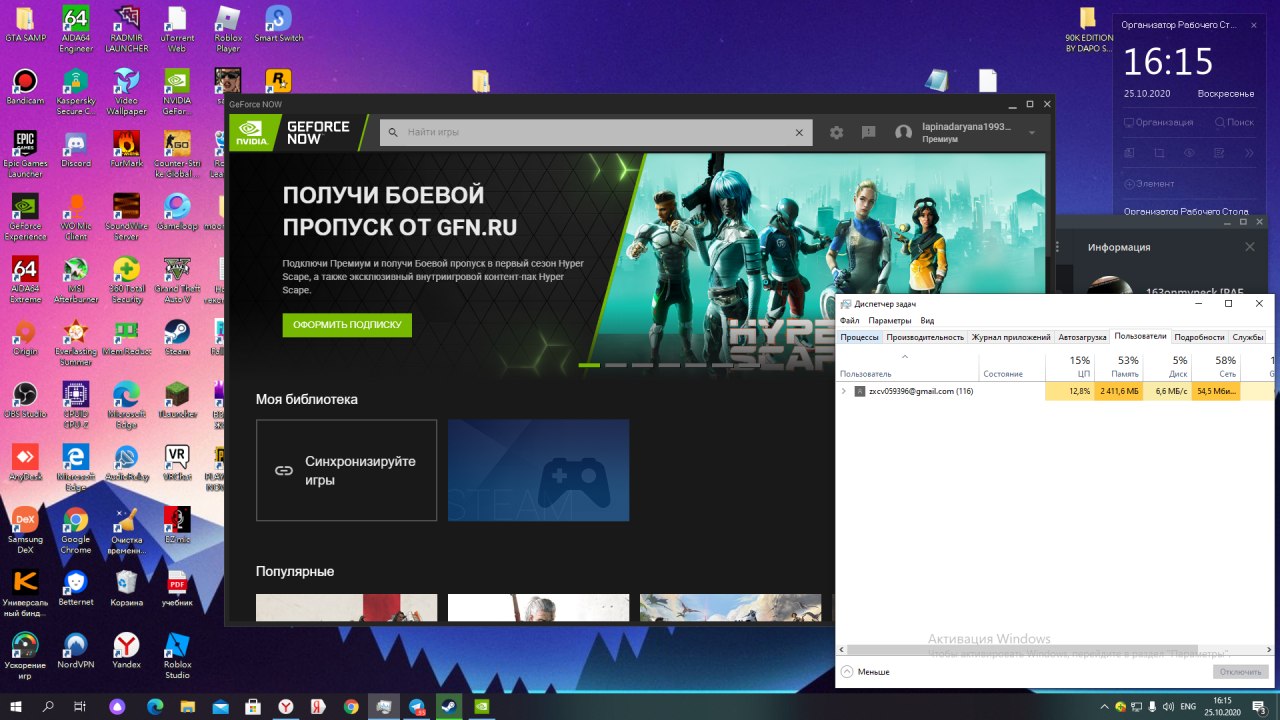This screenshot has width=1280, height=720.
Task: Open notification center in system tray
Action: [1259, 706]
